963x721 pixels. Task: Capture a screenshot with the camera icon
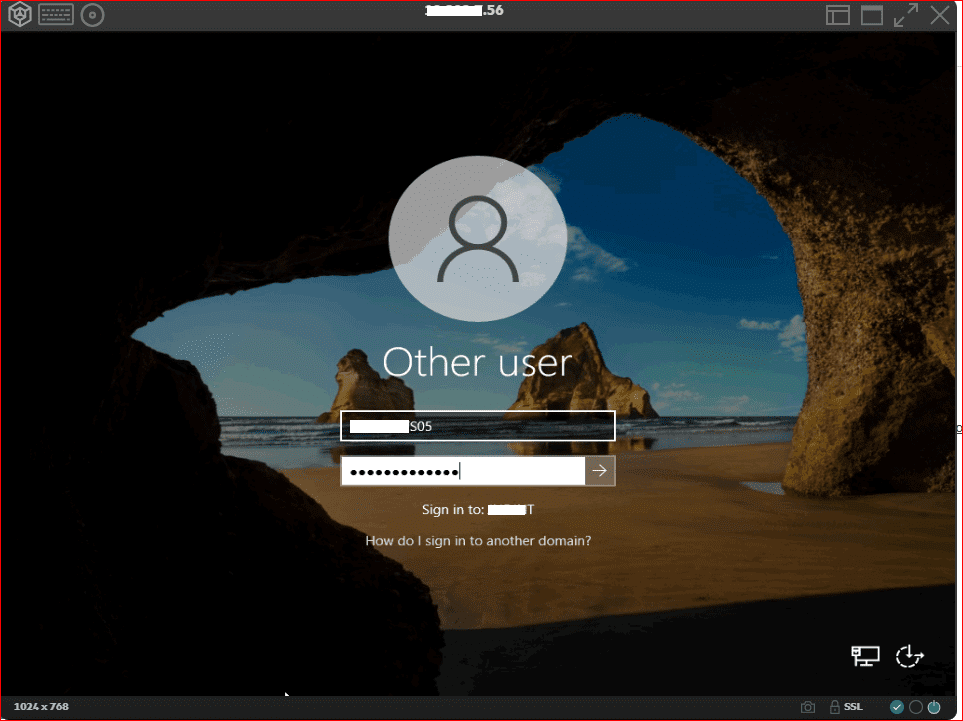point(808,707)
